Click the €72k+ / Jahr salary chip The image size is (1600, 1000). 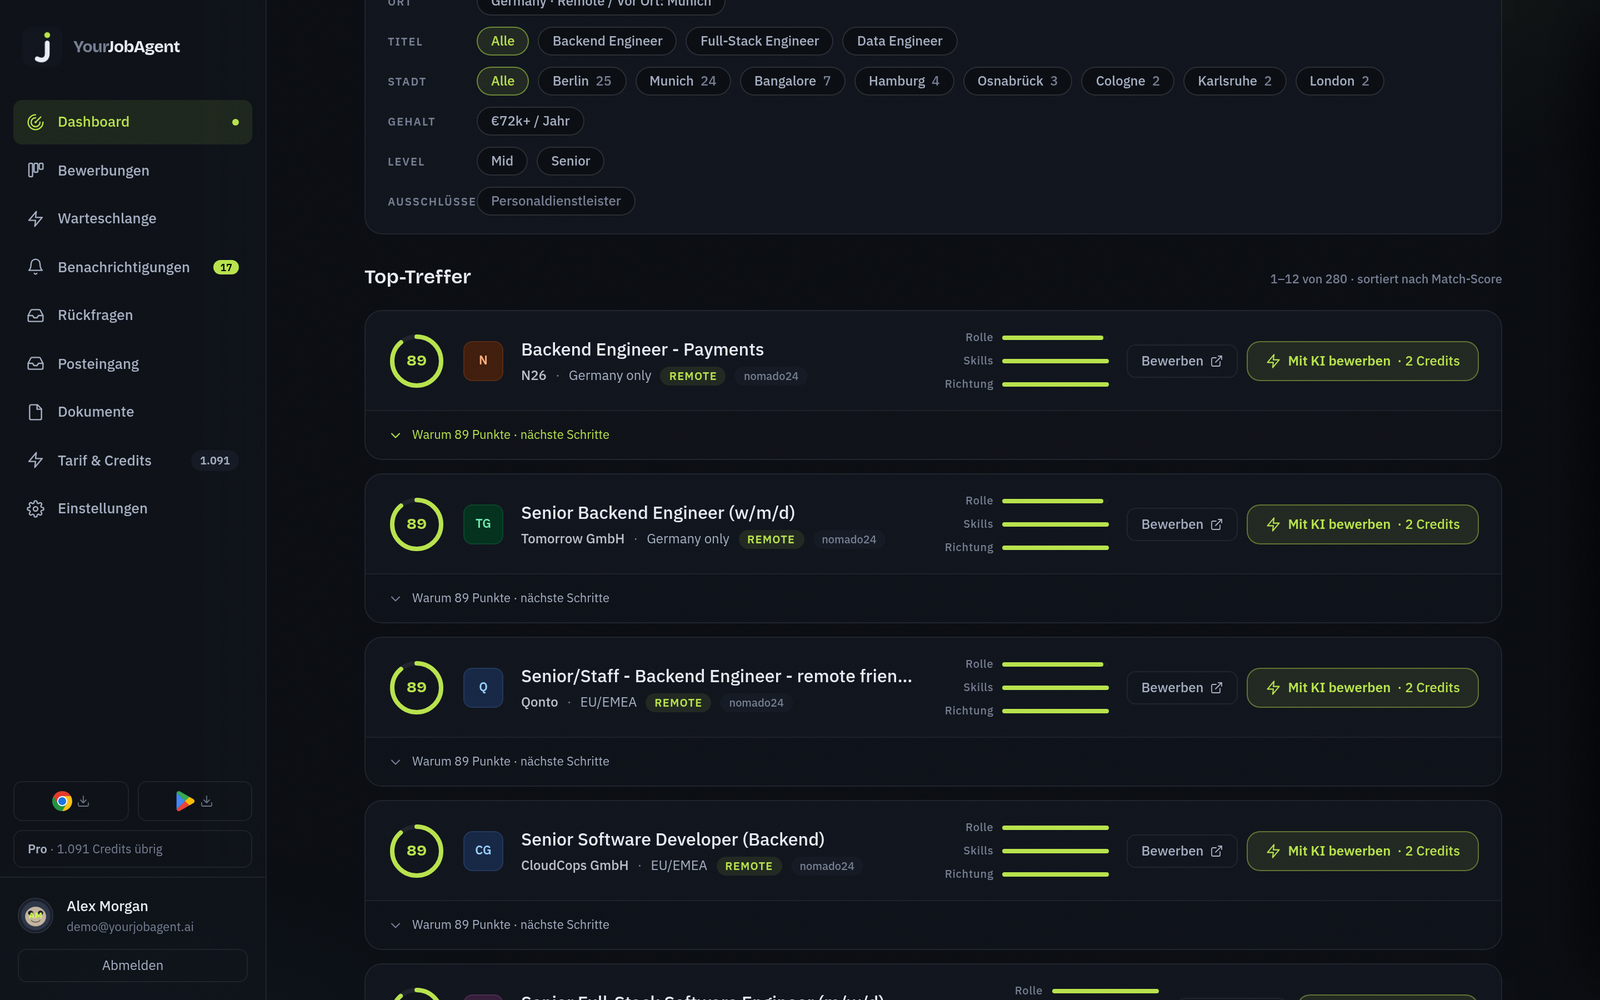(530, 121)
